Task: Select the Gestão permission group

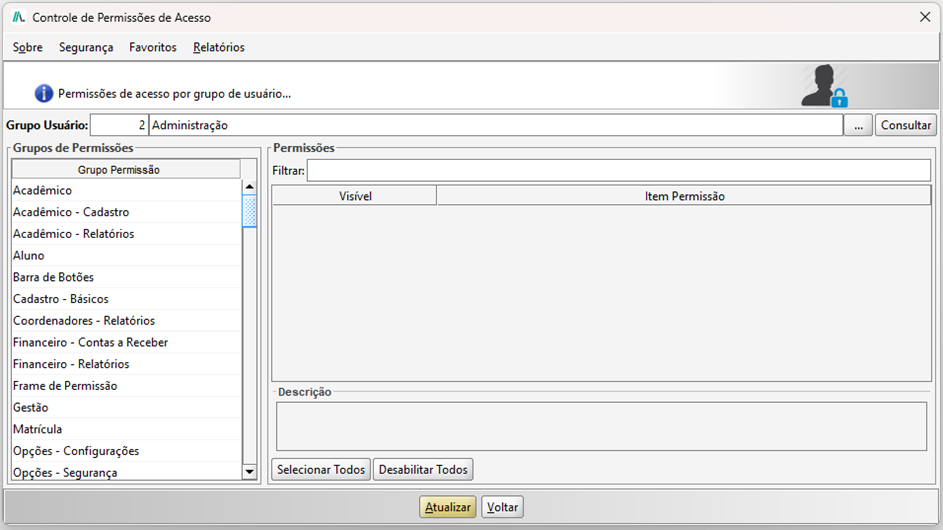Action: click(126, 407)
